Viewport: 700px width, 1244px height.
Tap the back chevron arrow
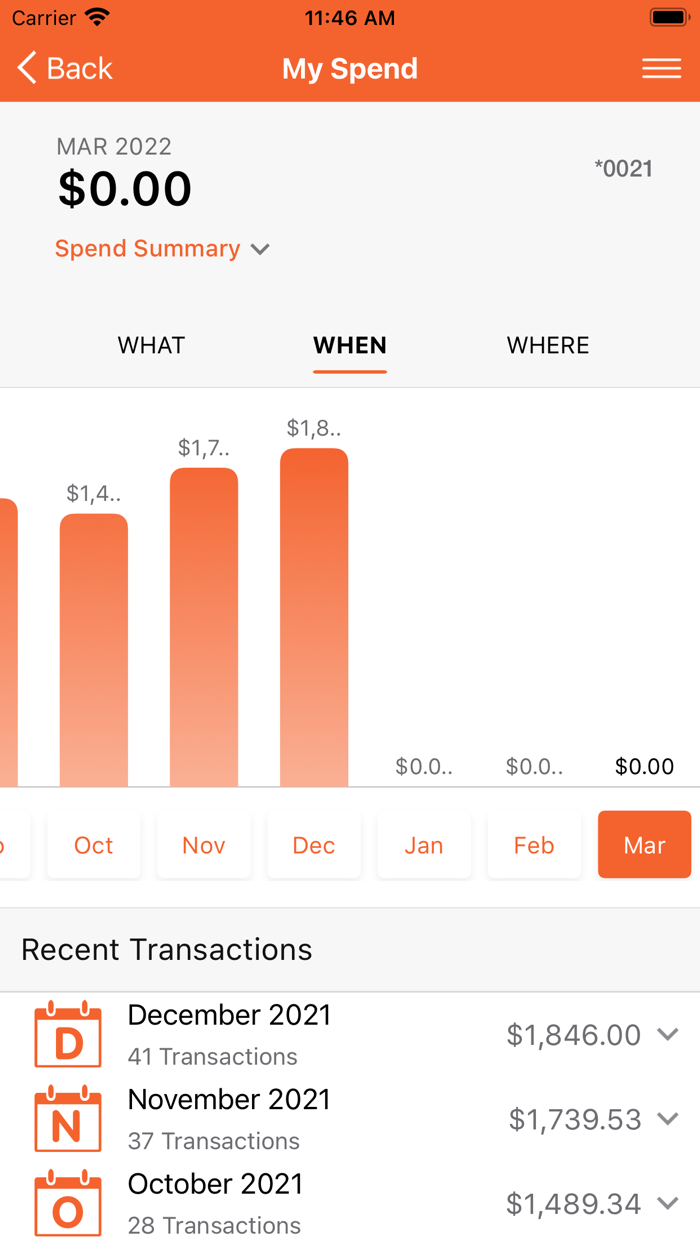(25, 67)
